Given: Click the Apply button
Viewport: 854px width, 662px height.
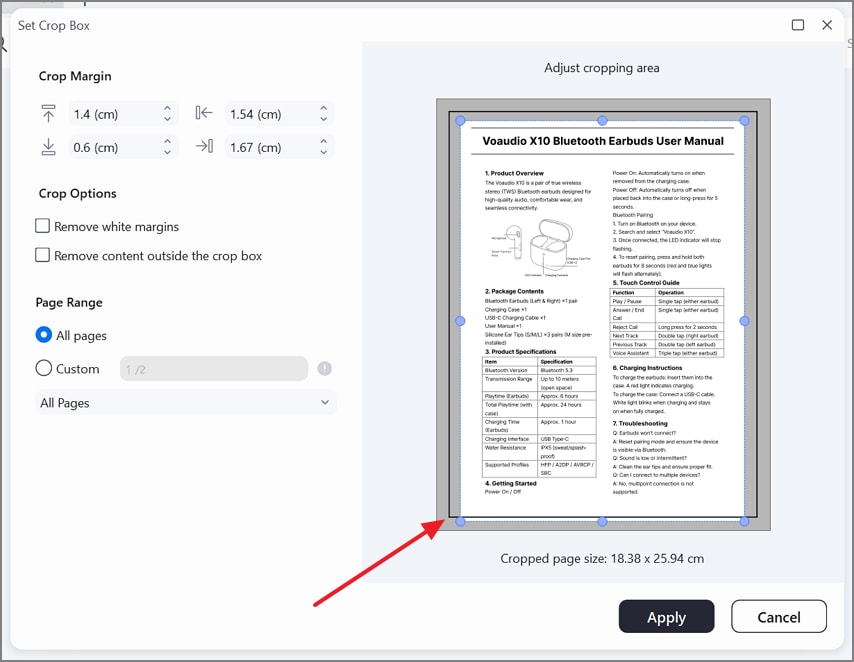Looking at the screenshot, I should click(x=666, y=617).
